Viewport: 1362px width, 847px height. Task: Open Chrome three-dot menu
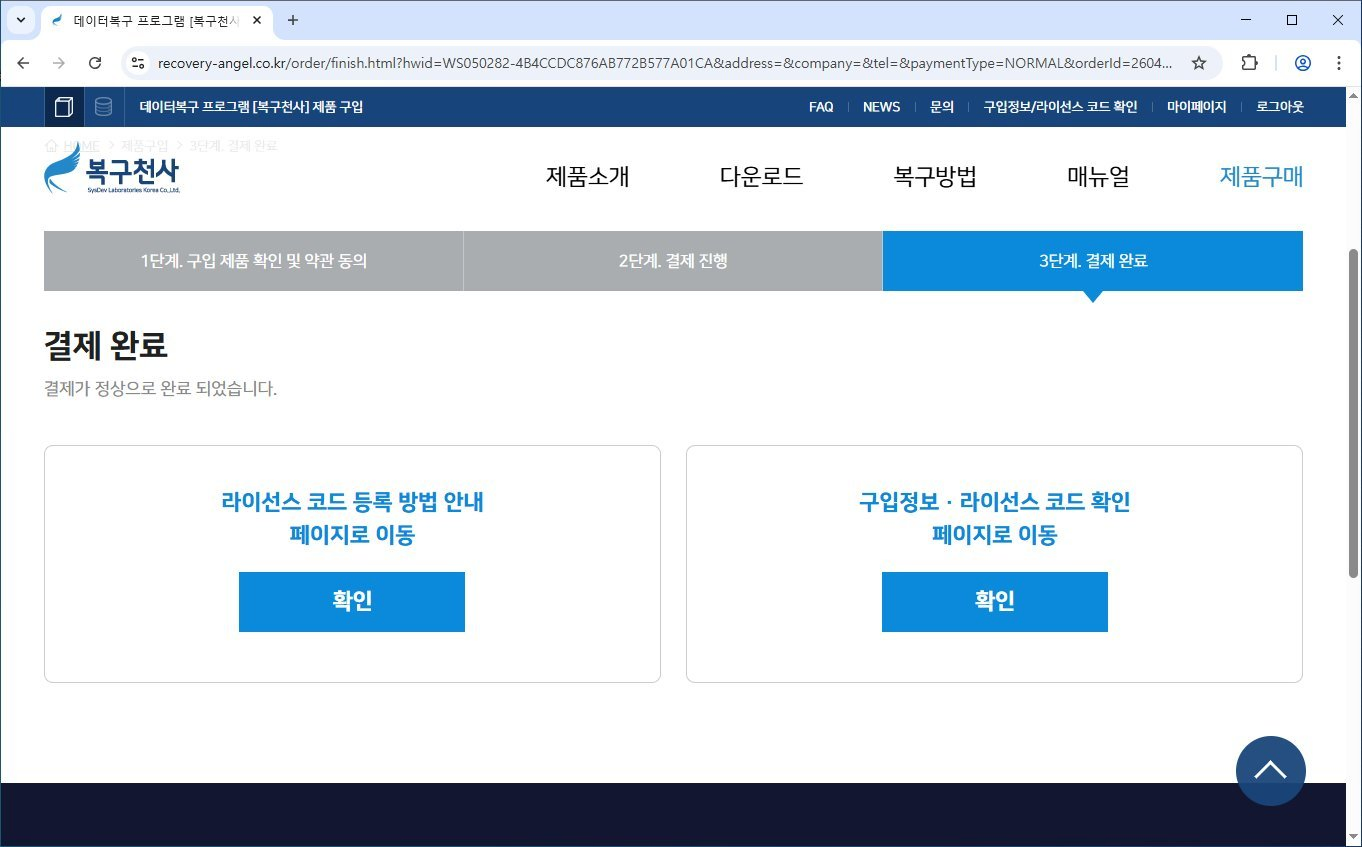pyautogui.click(x=1339, y=63)
